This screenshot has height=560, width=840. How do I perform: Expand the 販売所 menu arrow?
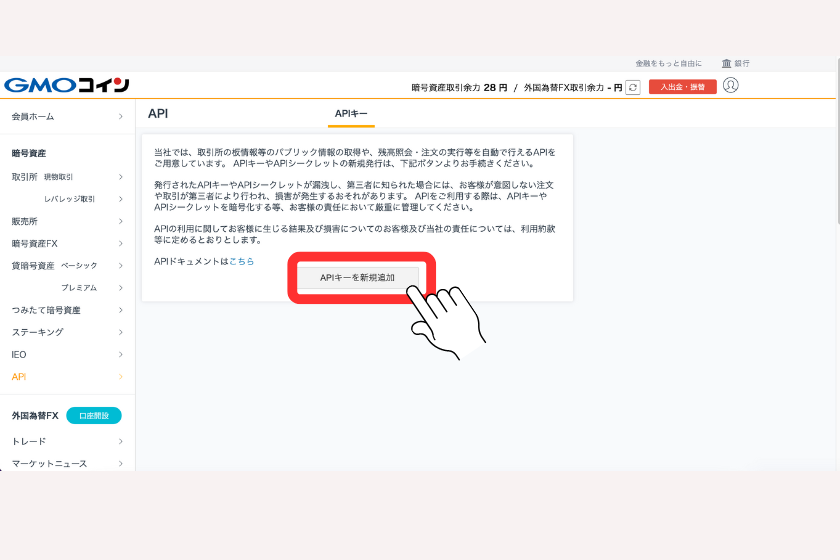click(120, 221)
